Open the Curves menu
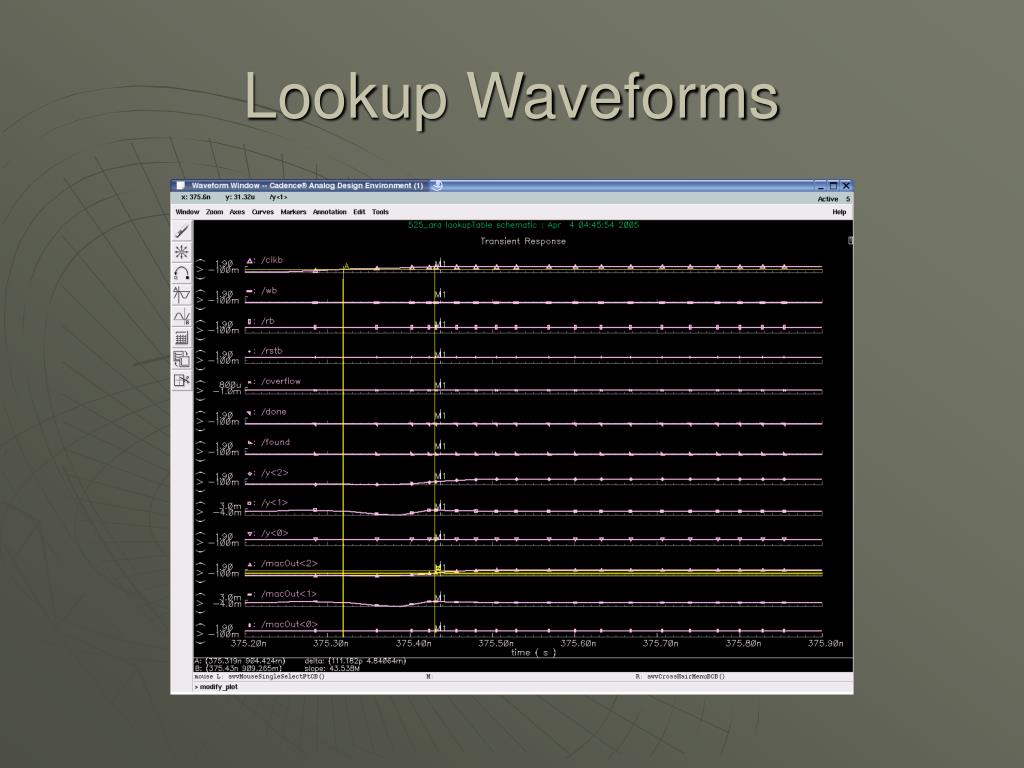Viewport: 1024px width, 768px height. click(x=263, y=212)
